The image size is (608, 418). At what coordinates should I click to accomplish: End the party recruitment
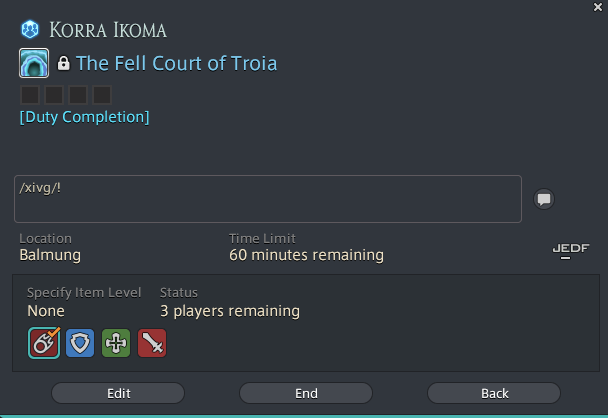click(x=306, y=393)
